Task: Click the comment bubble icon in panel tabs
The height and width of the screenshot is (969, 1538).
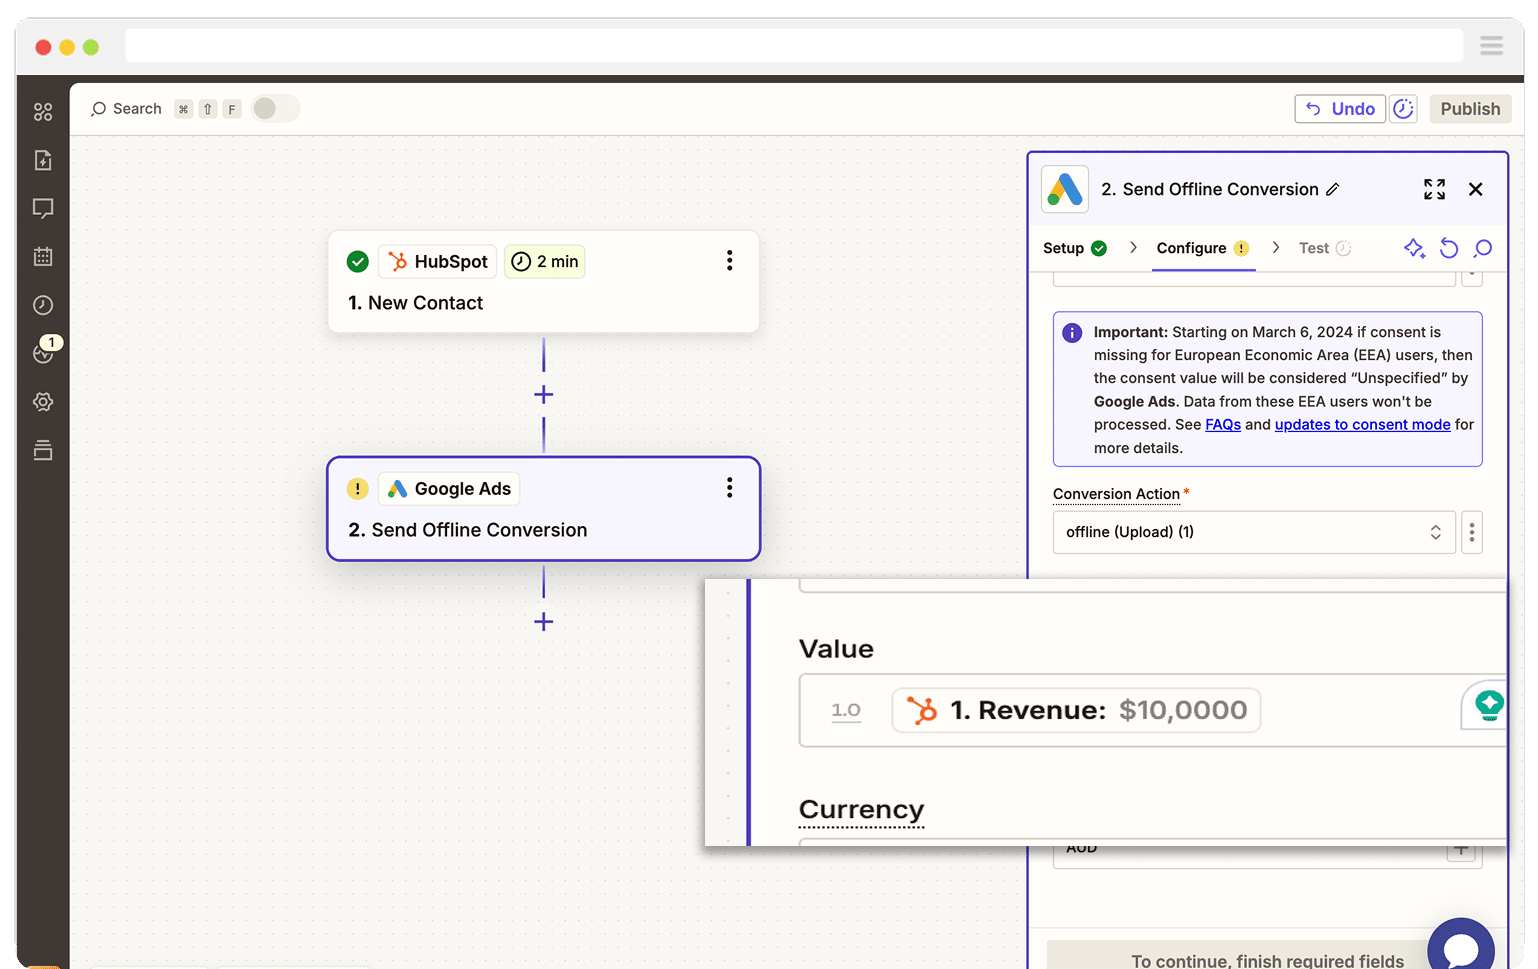Action: pyautogui.click(x=1483, y=248)
